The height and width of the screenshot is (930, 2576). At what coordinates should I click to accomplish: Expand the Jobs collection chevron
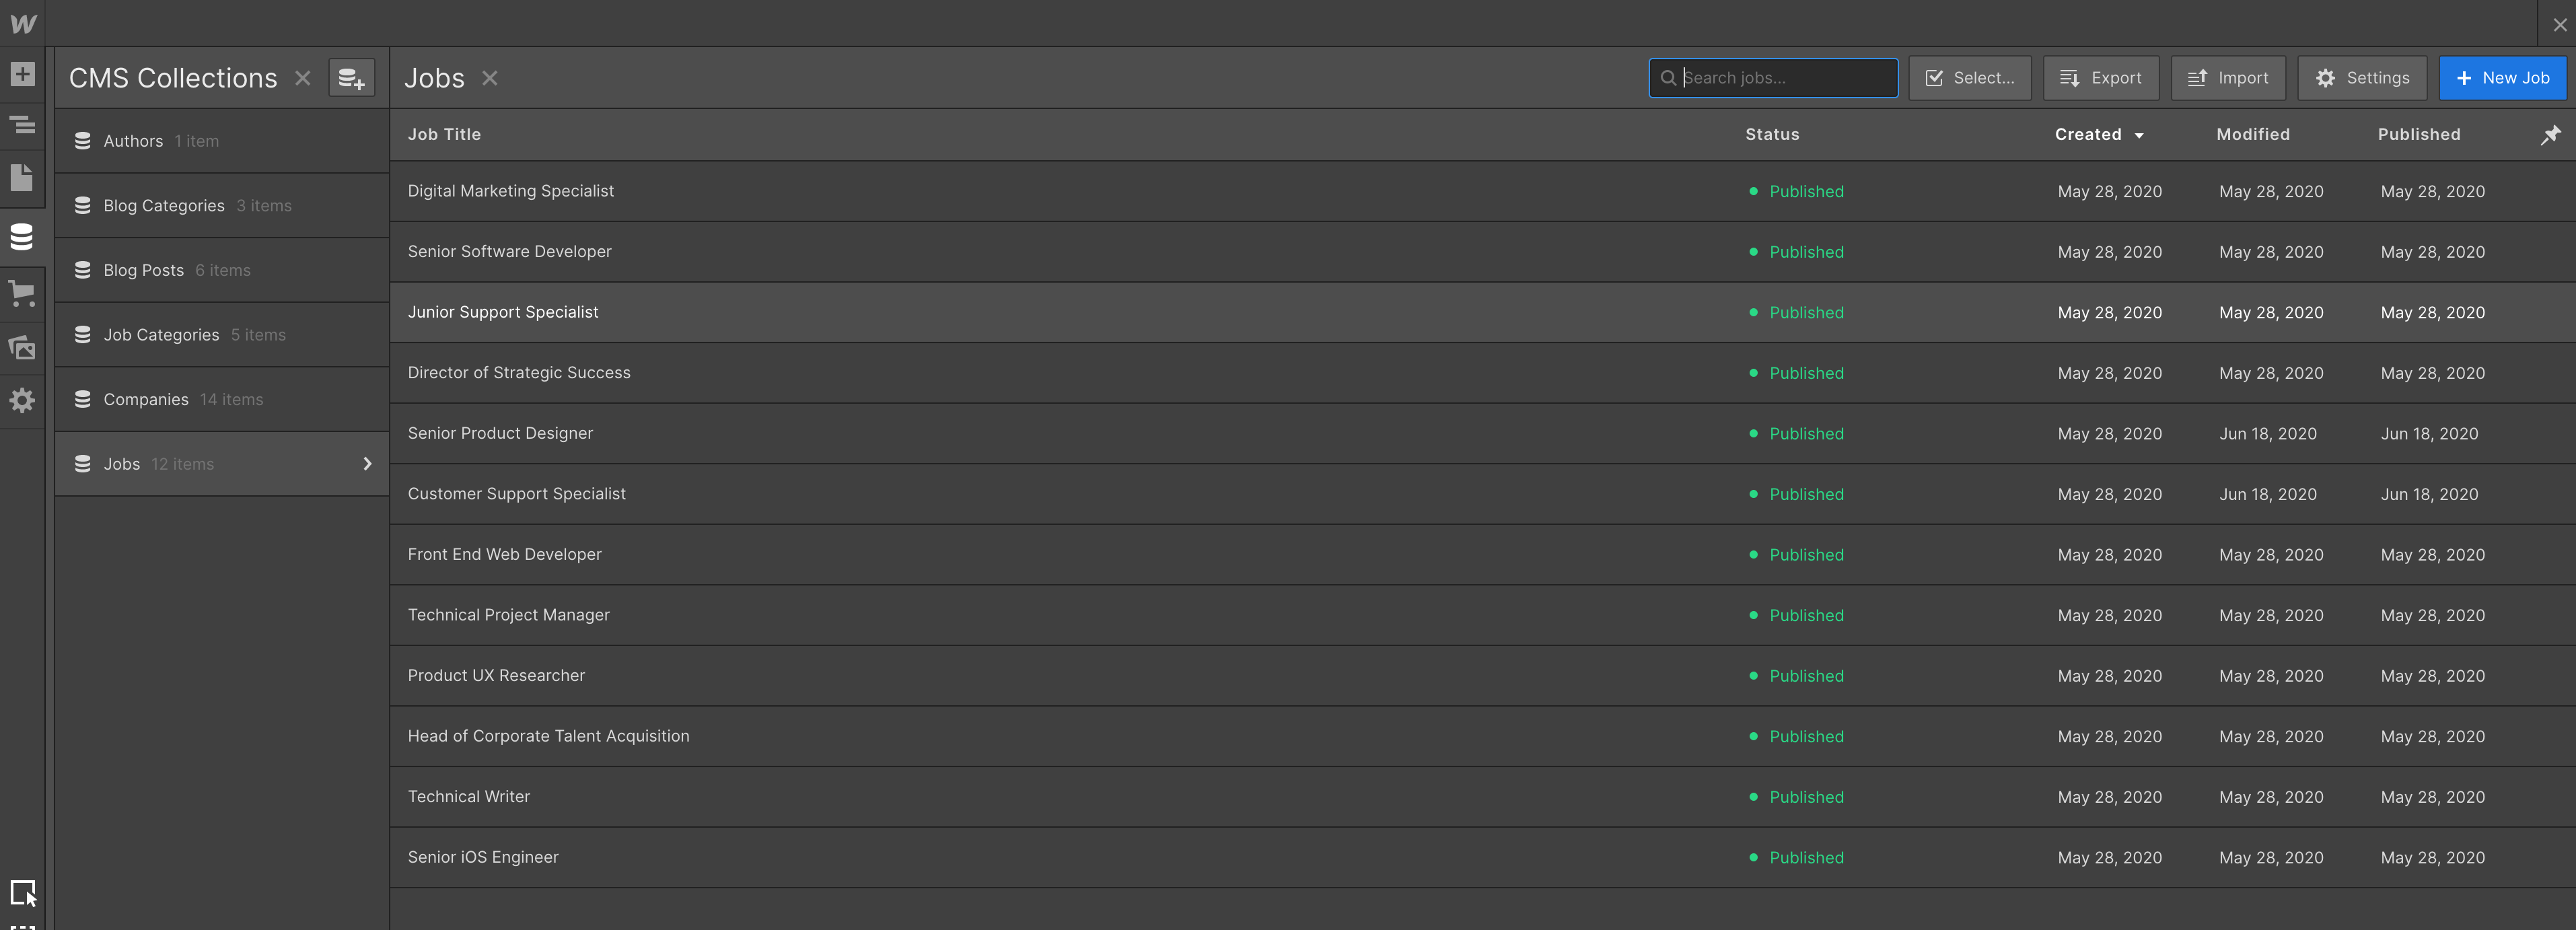coord(367,464)
